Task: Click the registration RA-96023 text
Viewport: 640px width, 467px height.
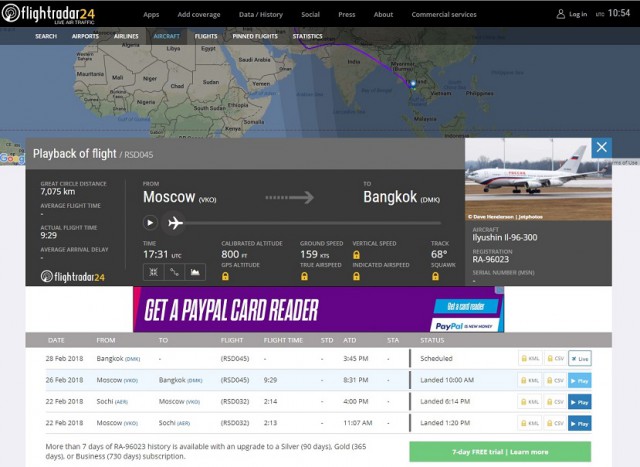Action: 491,259
